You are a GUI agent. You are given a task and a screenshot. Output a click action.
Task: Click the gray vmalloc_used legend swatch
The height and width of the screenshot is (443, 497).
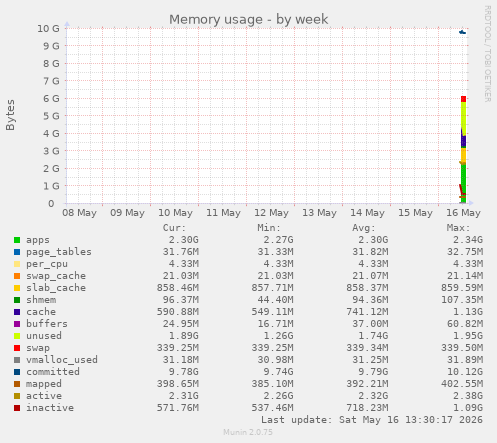tap(17, 360)
